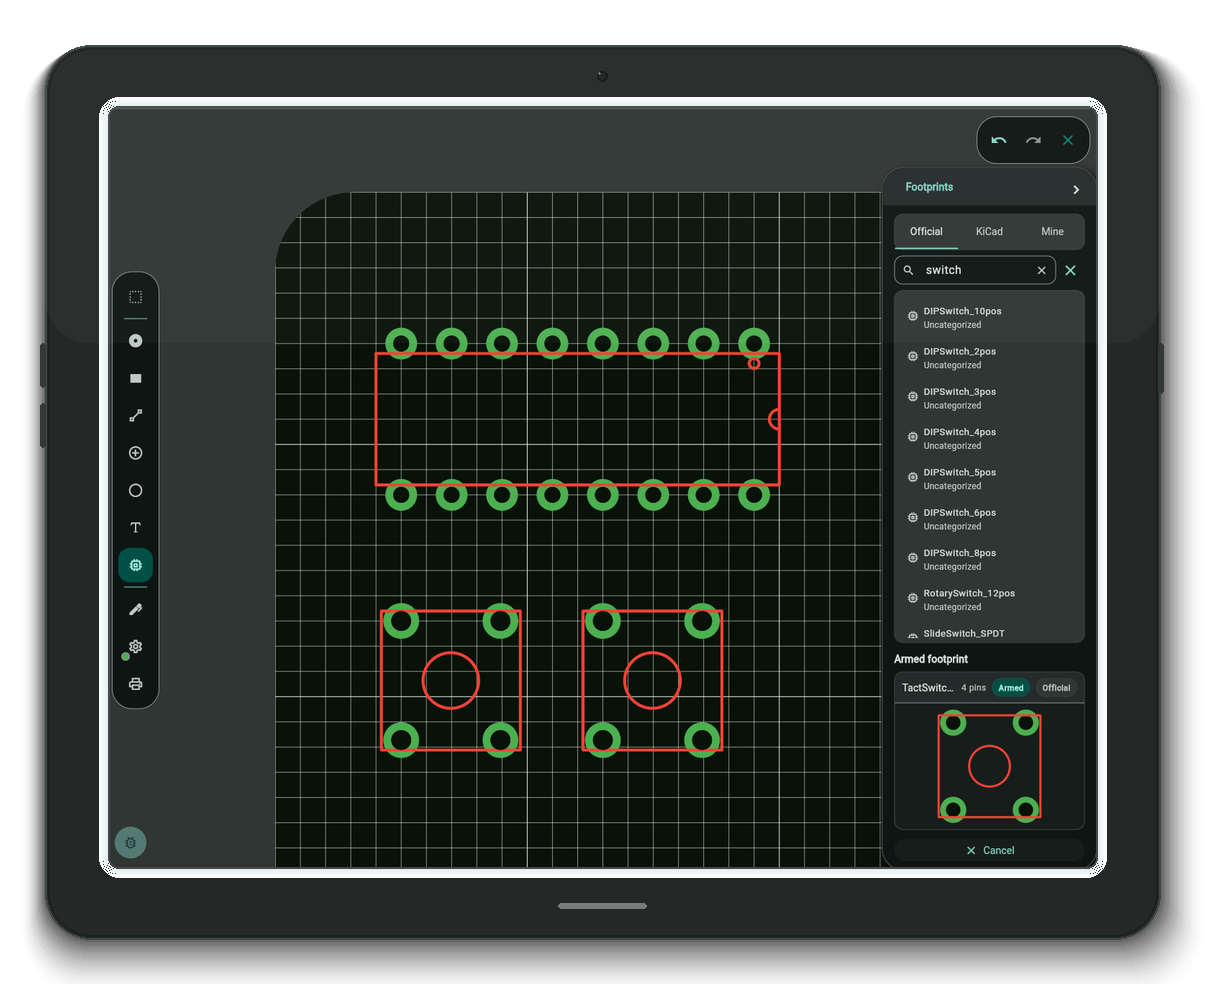Select the active footprint placement tool
The width and height of the screenshot is (1205, 984).
click(x=135, y=565)
